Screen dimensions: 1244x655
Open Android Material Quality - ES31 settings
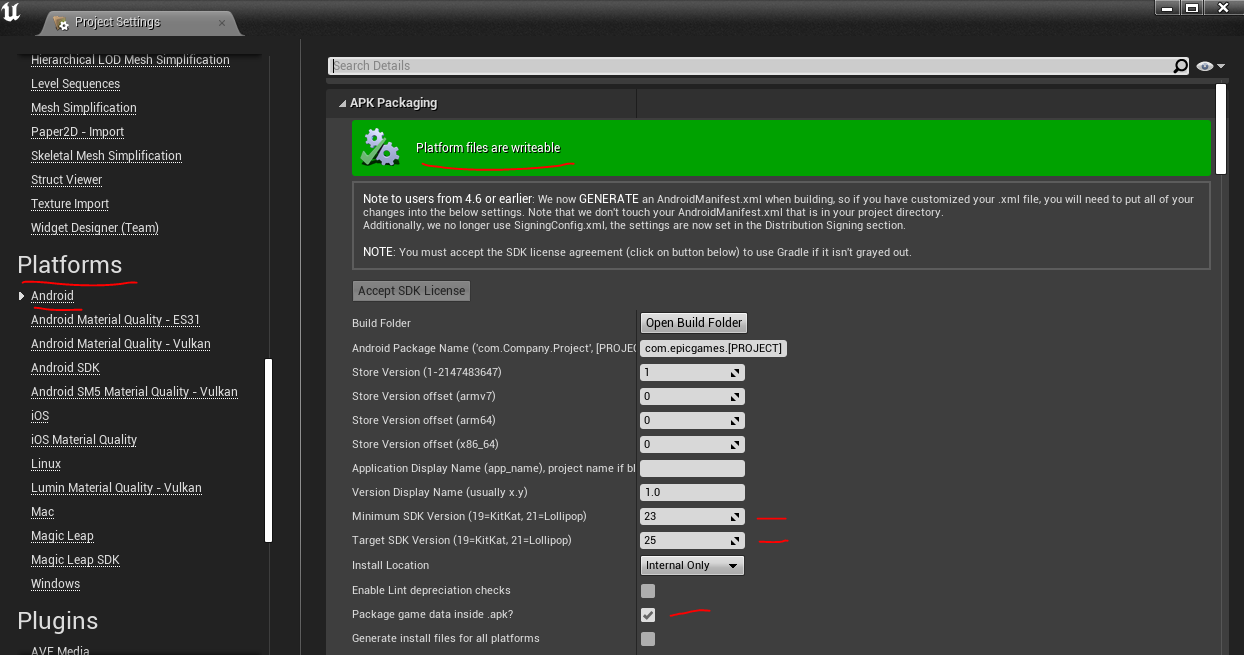pos(115,320)
